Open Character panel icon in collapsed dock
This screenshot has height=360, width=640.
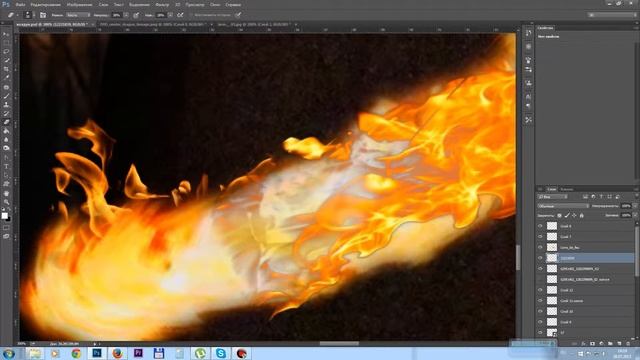tap(529, 97)
